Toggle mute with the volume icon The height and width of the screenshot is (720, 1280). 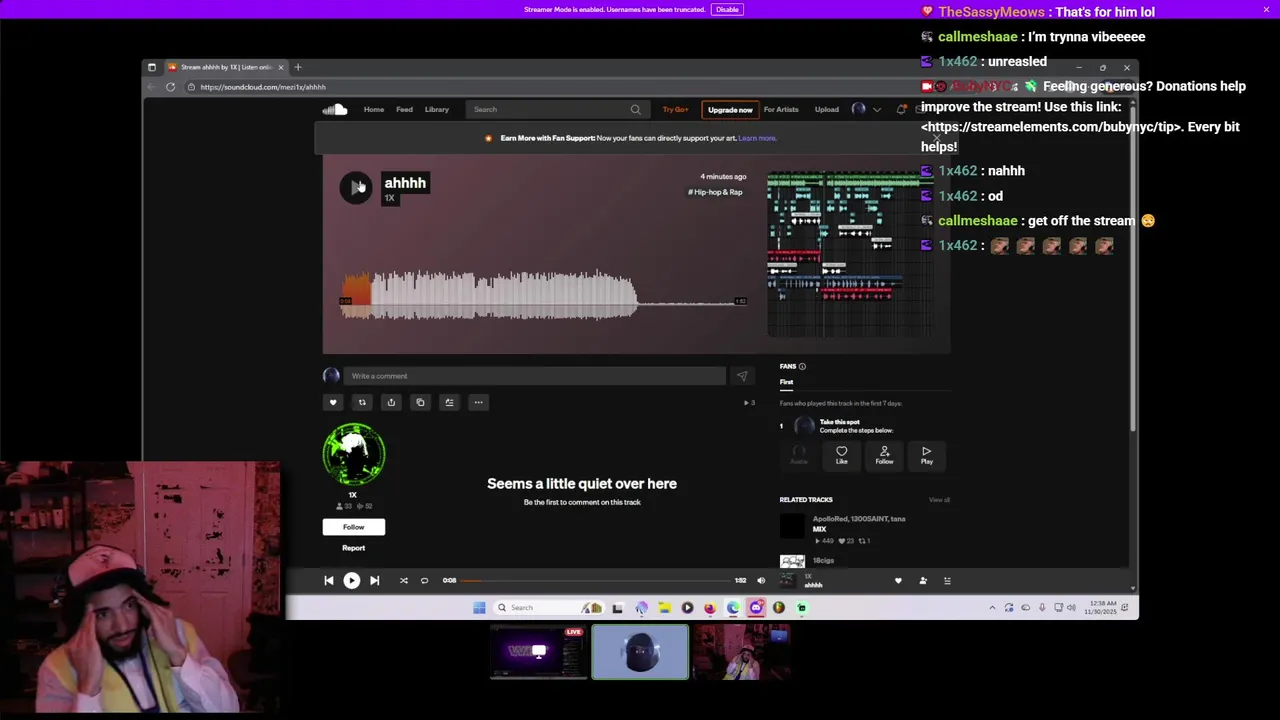(761, 580)
